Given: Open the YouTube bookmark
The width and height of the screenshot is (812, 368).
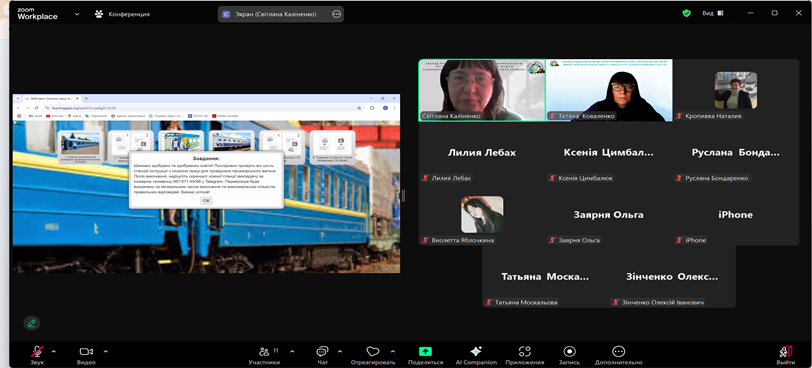Looking at the screenshot, I should (x=54, y=116).
